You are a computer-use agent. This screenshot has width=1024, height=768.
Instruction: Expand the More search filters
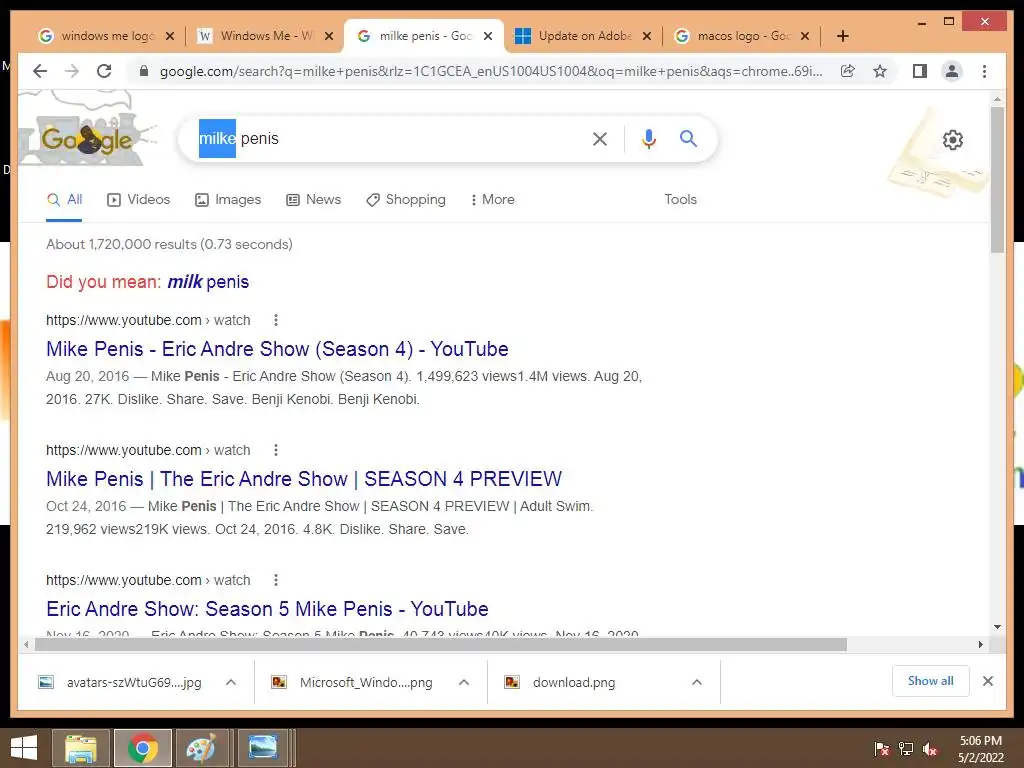point(492,199)
